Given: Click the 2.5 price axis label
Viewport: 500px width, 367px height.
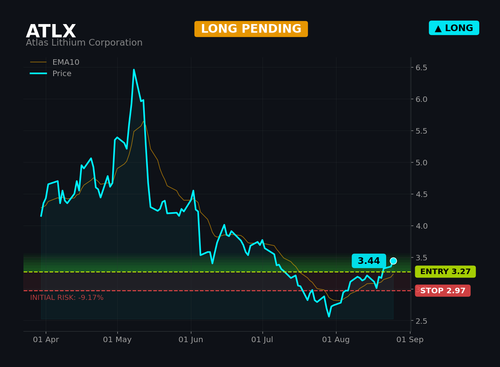Looking at the screenshot, I should click(421, 321).
